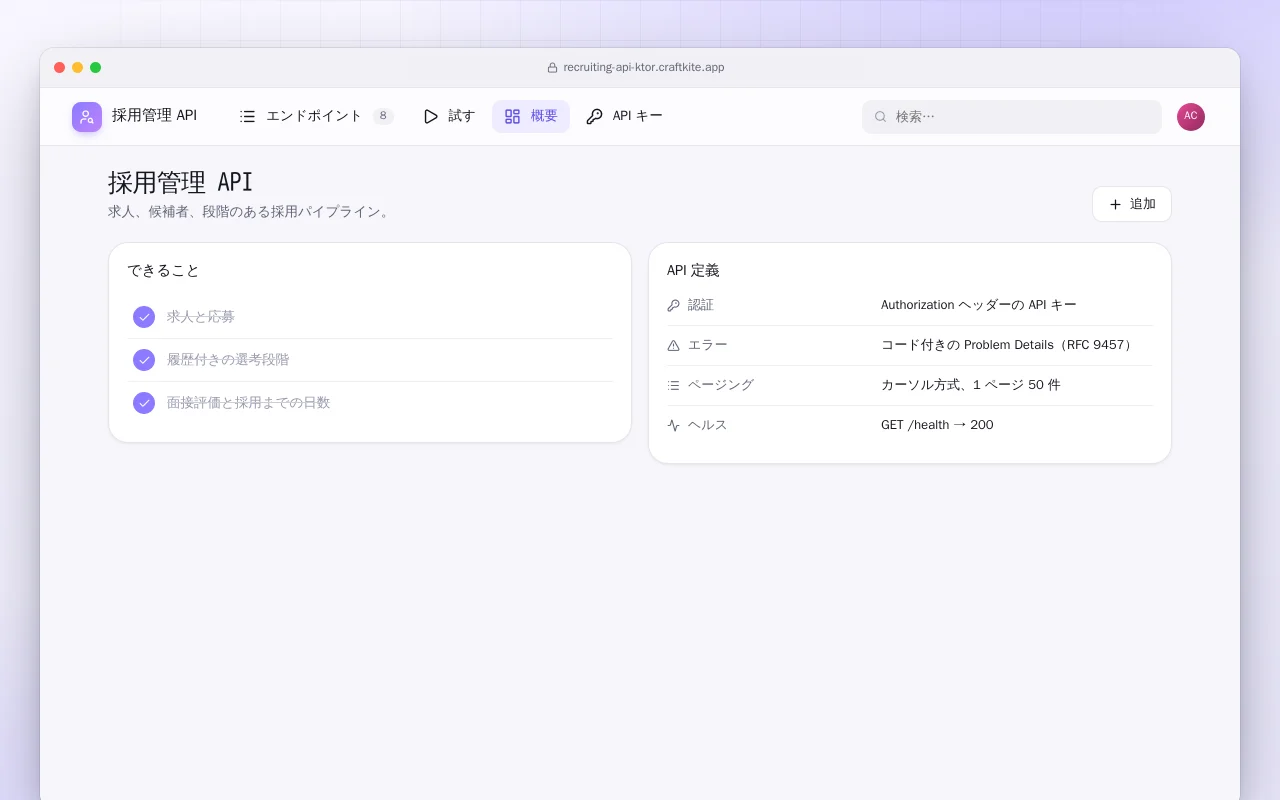Click the warning triangle icon next to エラー
Image resolution: width=1280 pixels, height=800 pixels.
673,345
